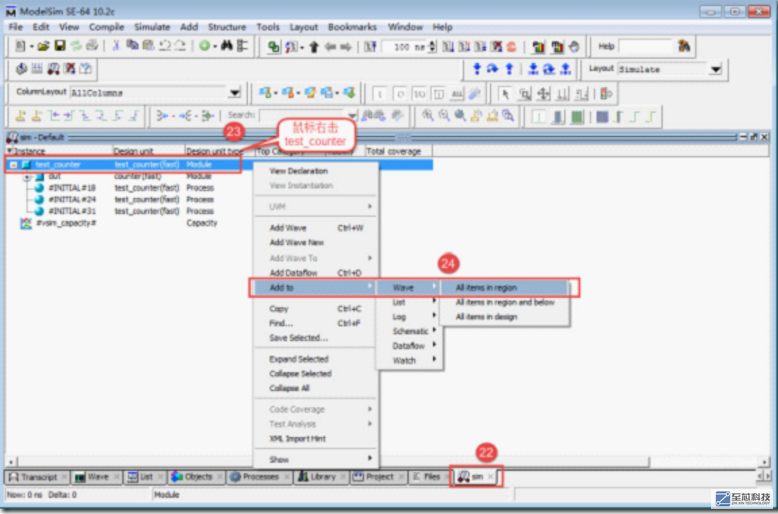The height and width of the screenshot is (514, 778).
Task: Select the four-arrow Pan mode icon
Action: 544,93
